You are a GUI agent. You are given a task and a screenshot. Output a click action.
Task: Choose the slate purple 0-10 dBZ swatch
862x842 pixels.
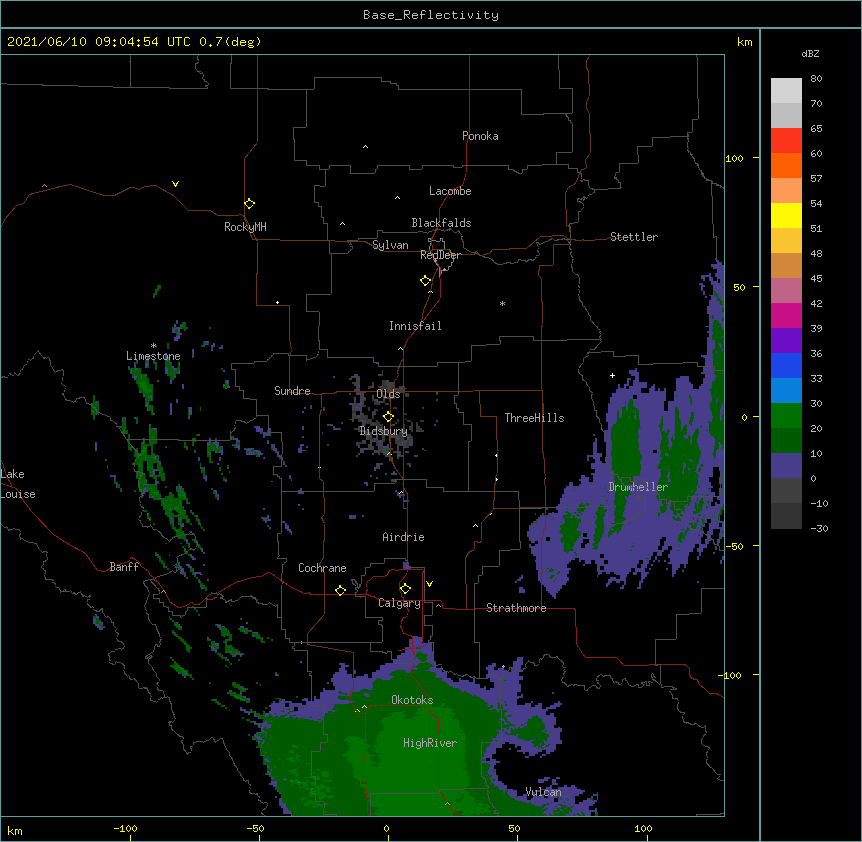(x=786, y=466)
